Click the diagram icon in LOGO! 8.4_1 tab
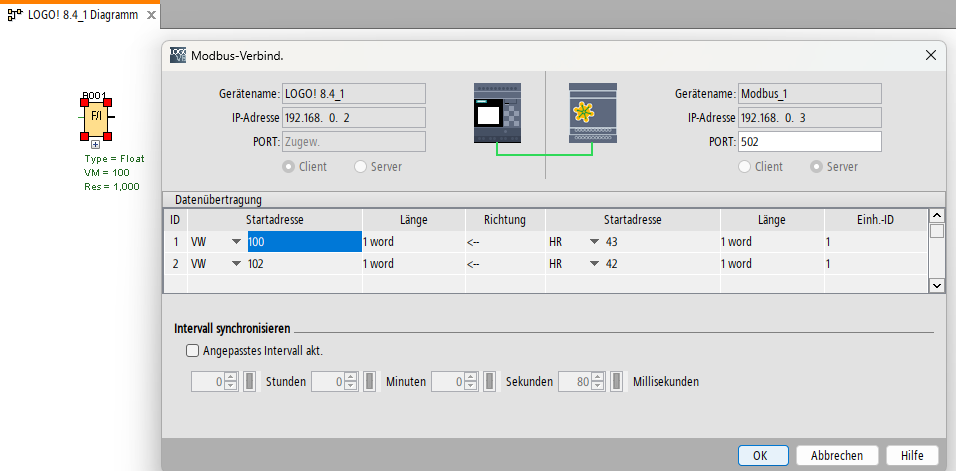Screen dimensions: 956x471 [14, 15]
